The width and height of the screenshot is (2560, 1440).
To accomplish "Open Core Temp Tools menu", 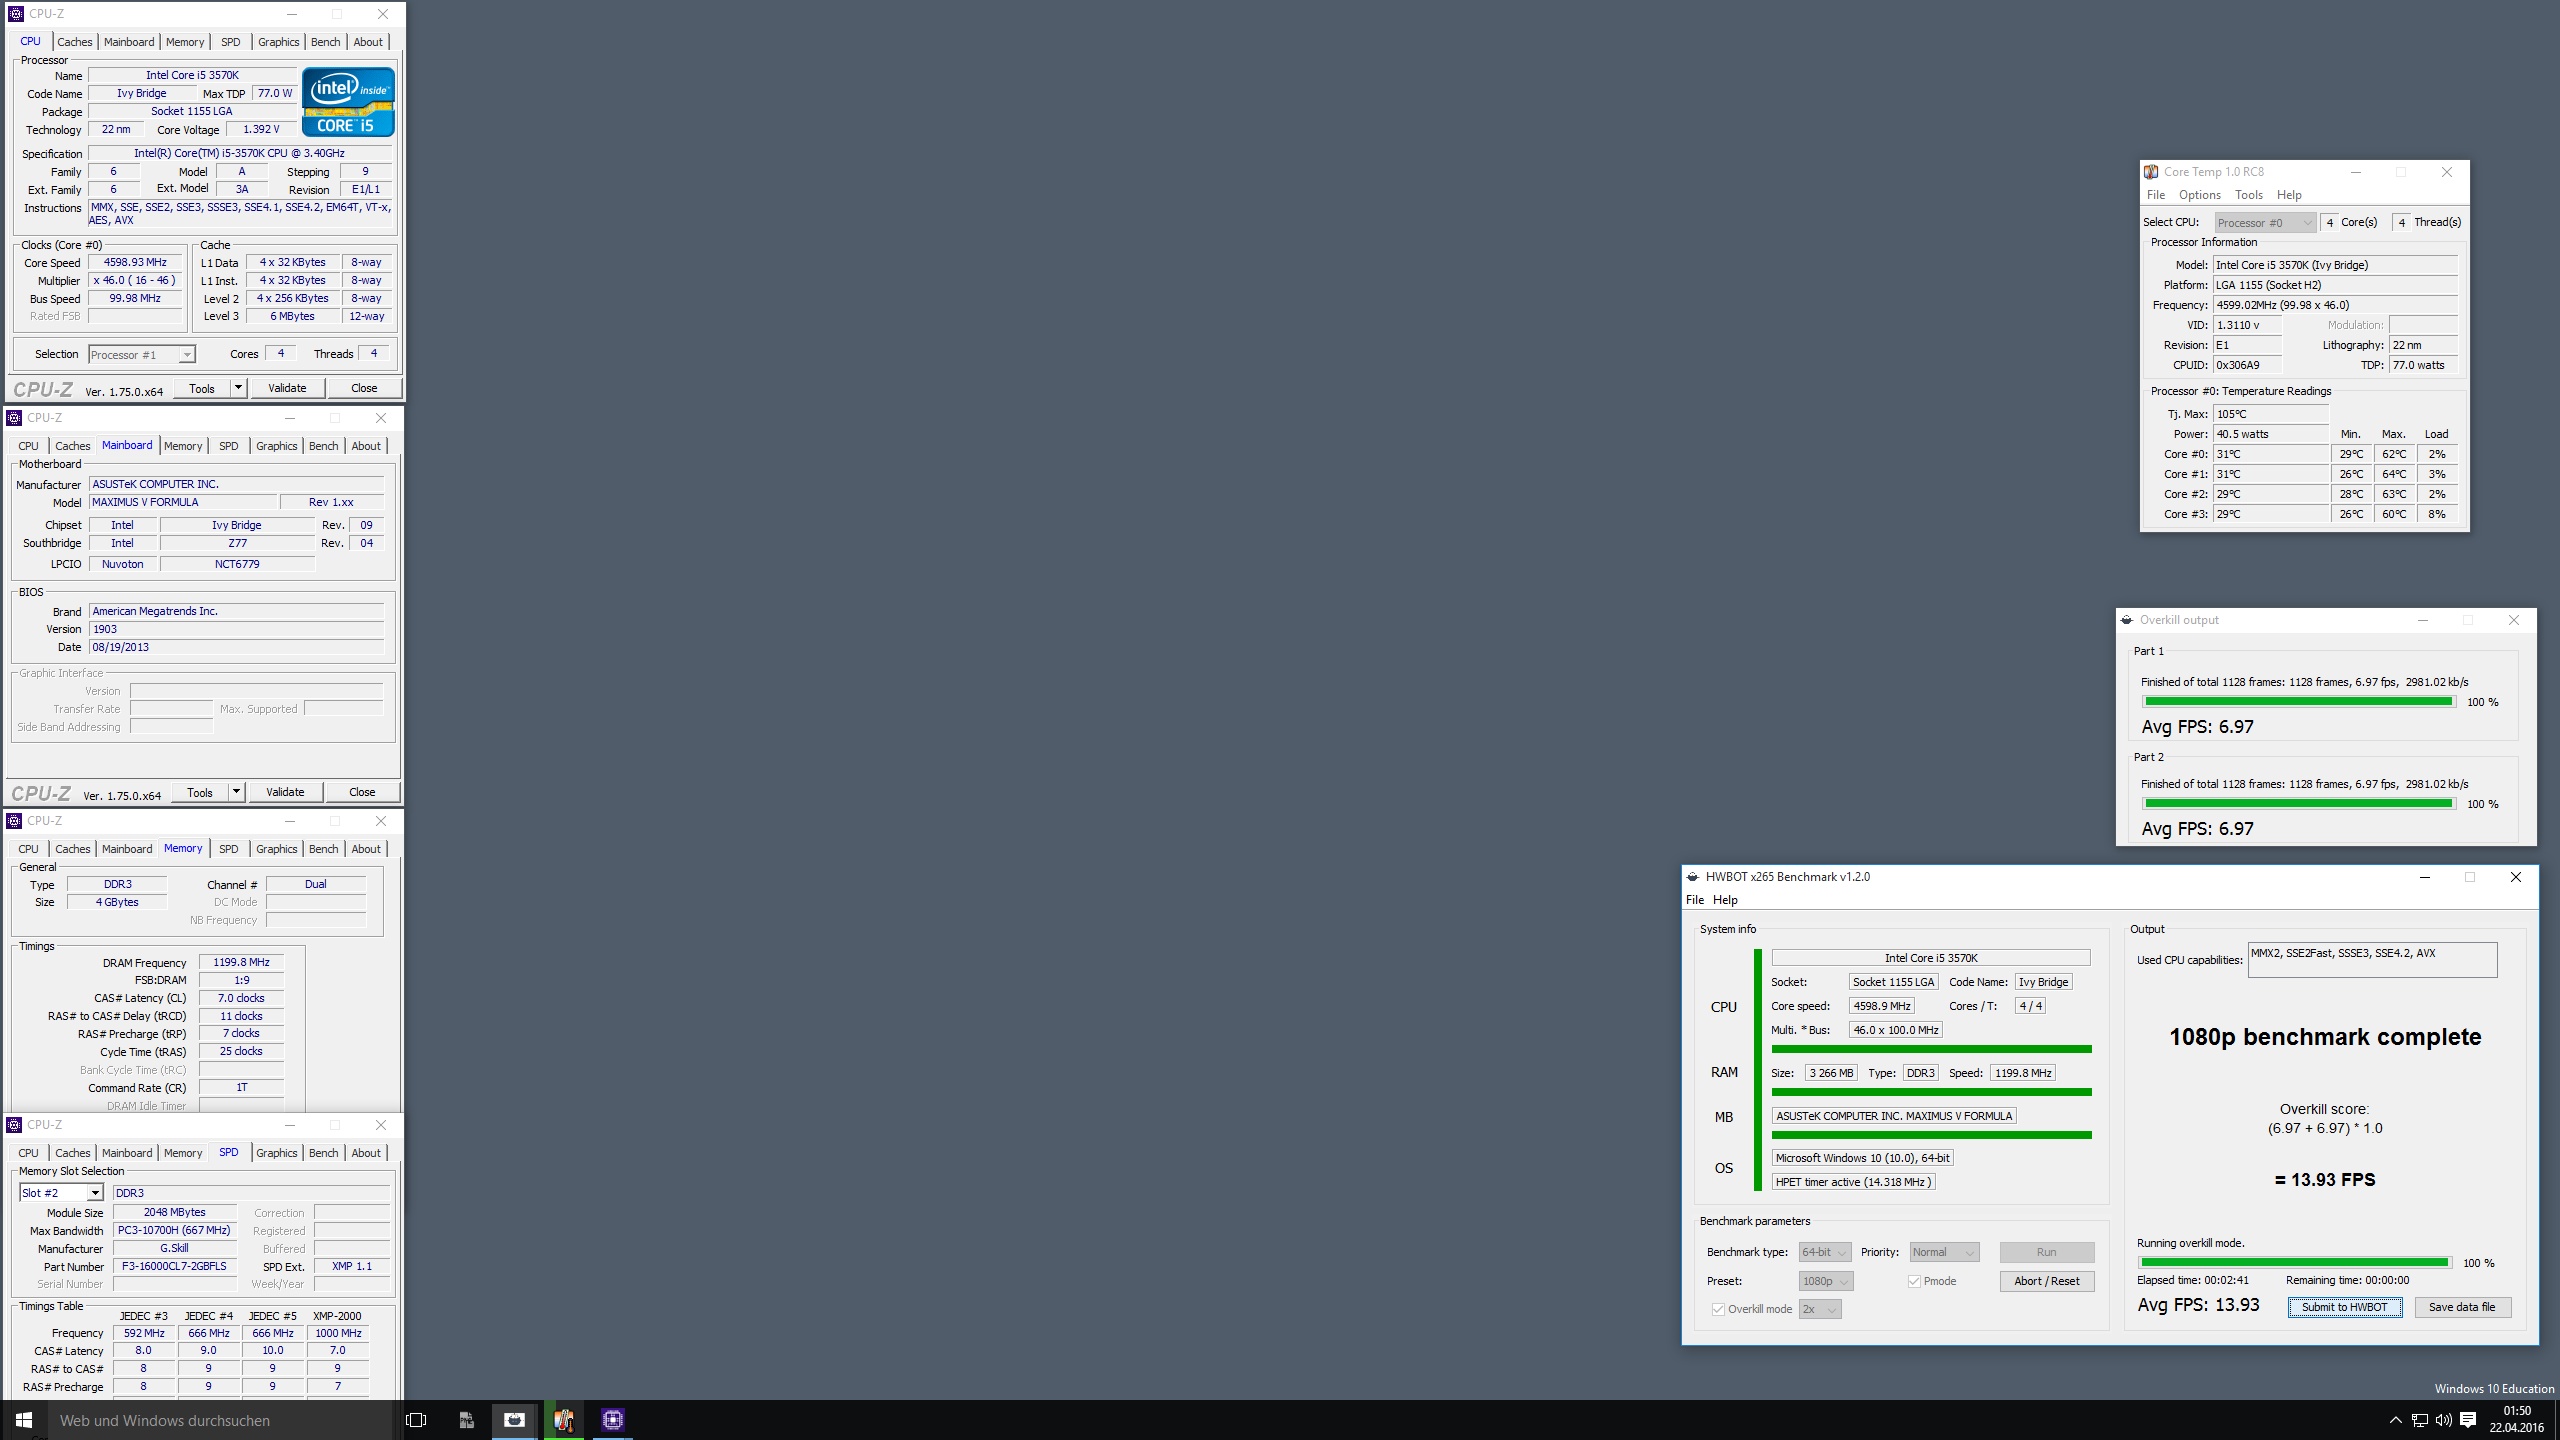I will click(2249, 195).
